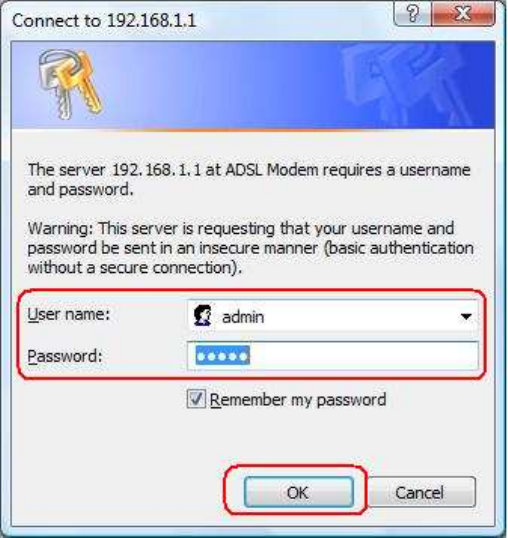This screenshot has height=538, width=508.
Task: Click the gold and silver keys icon
Action: click(x=70, y=84)
